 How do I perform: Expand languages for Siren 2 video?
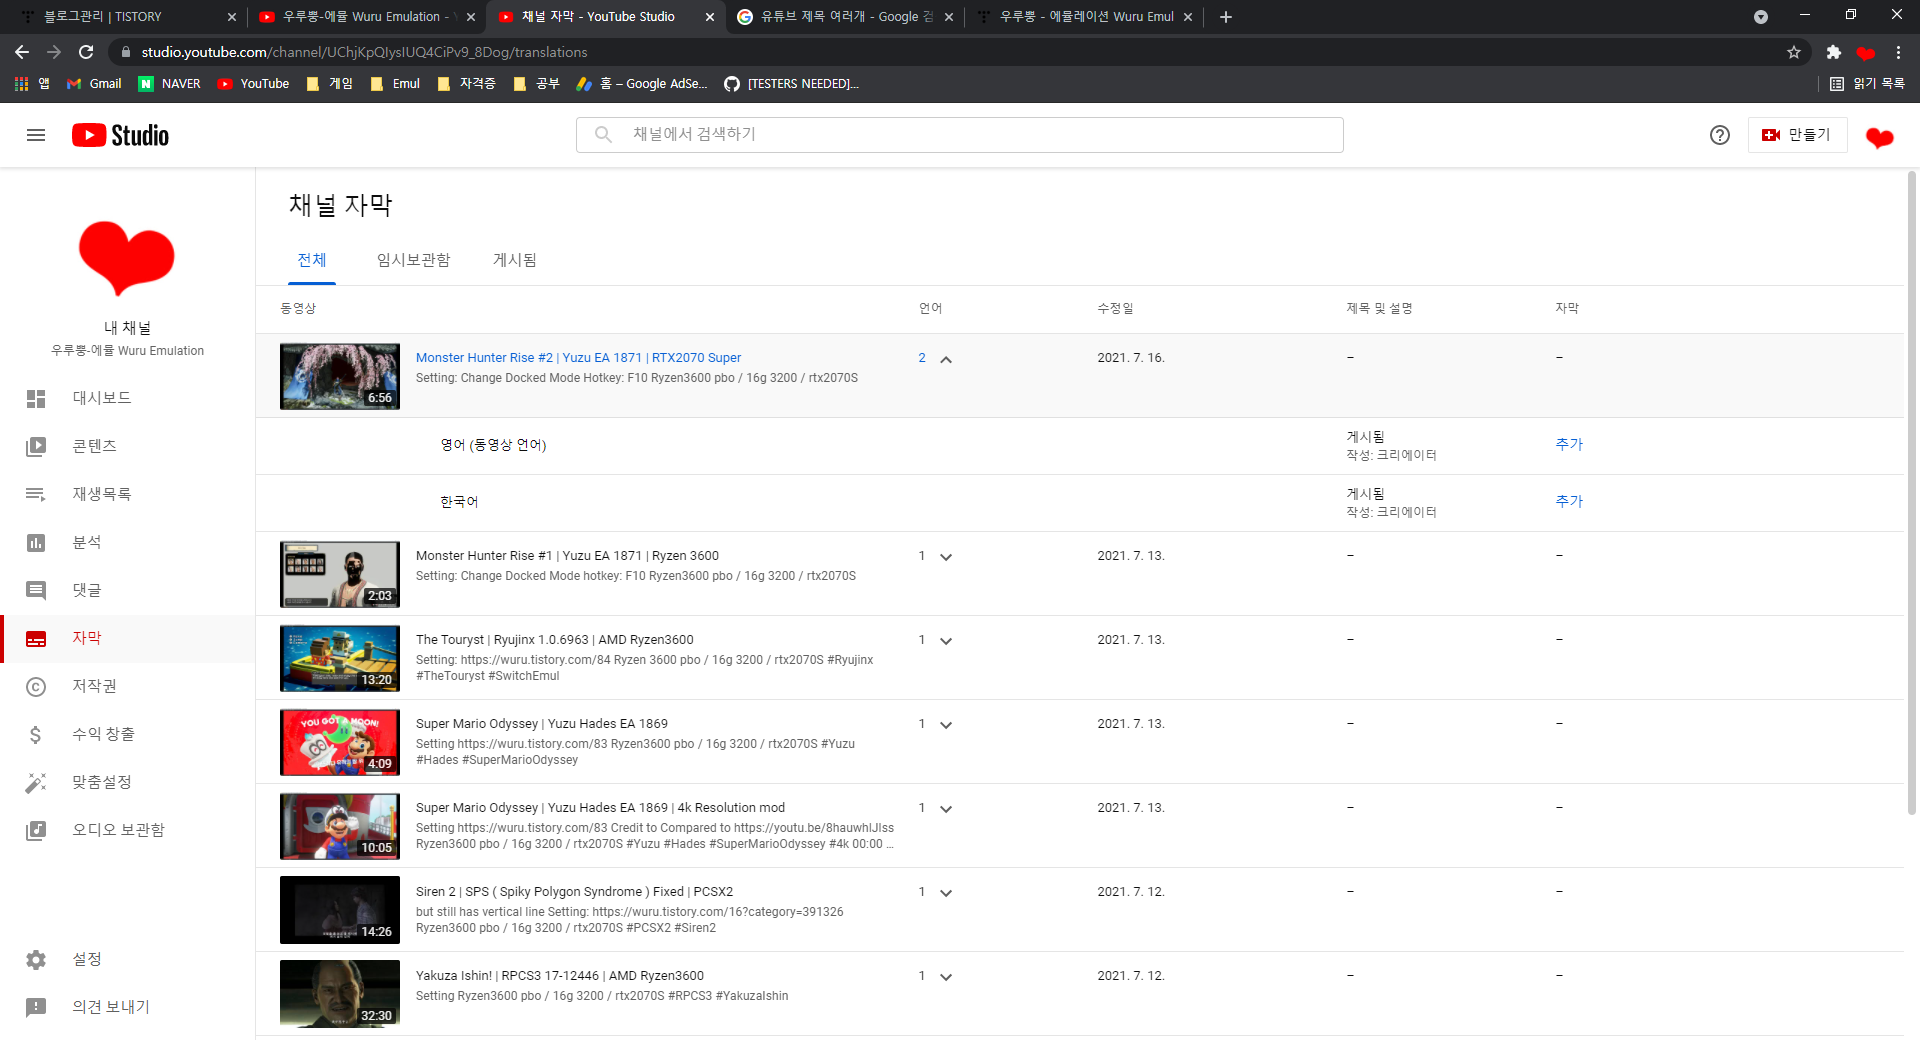pyautogui.click(x=946, y=893)
